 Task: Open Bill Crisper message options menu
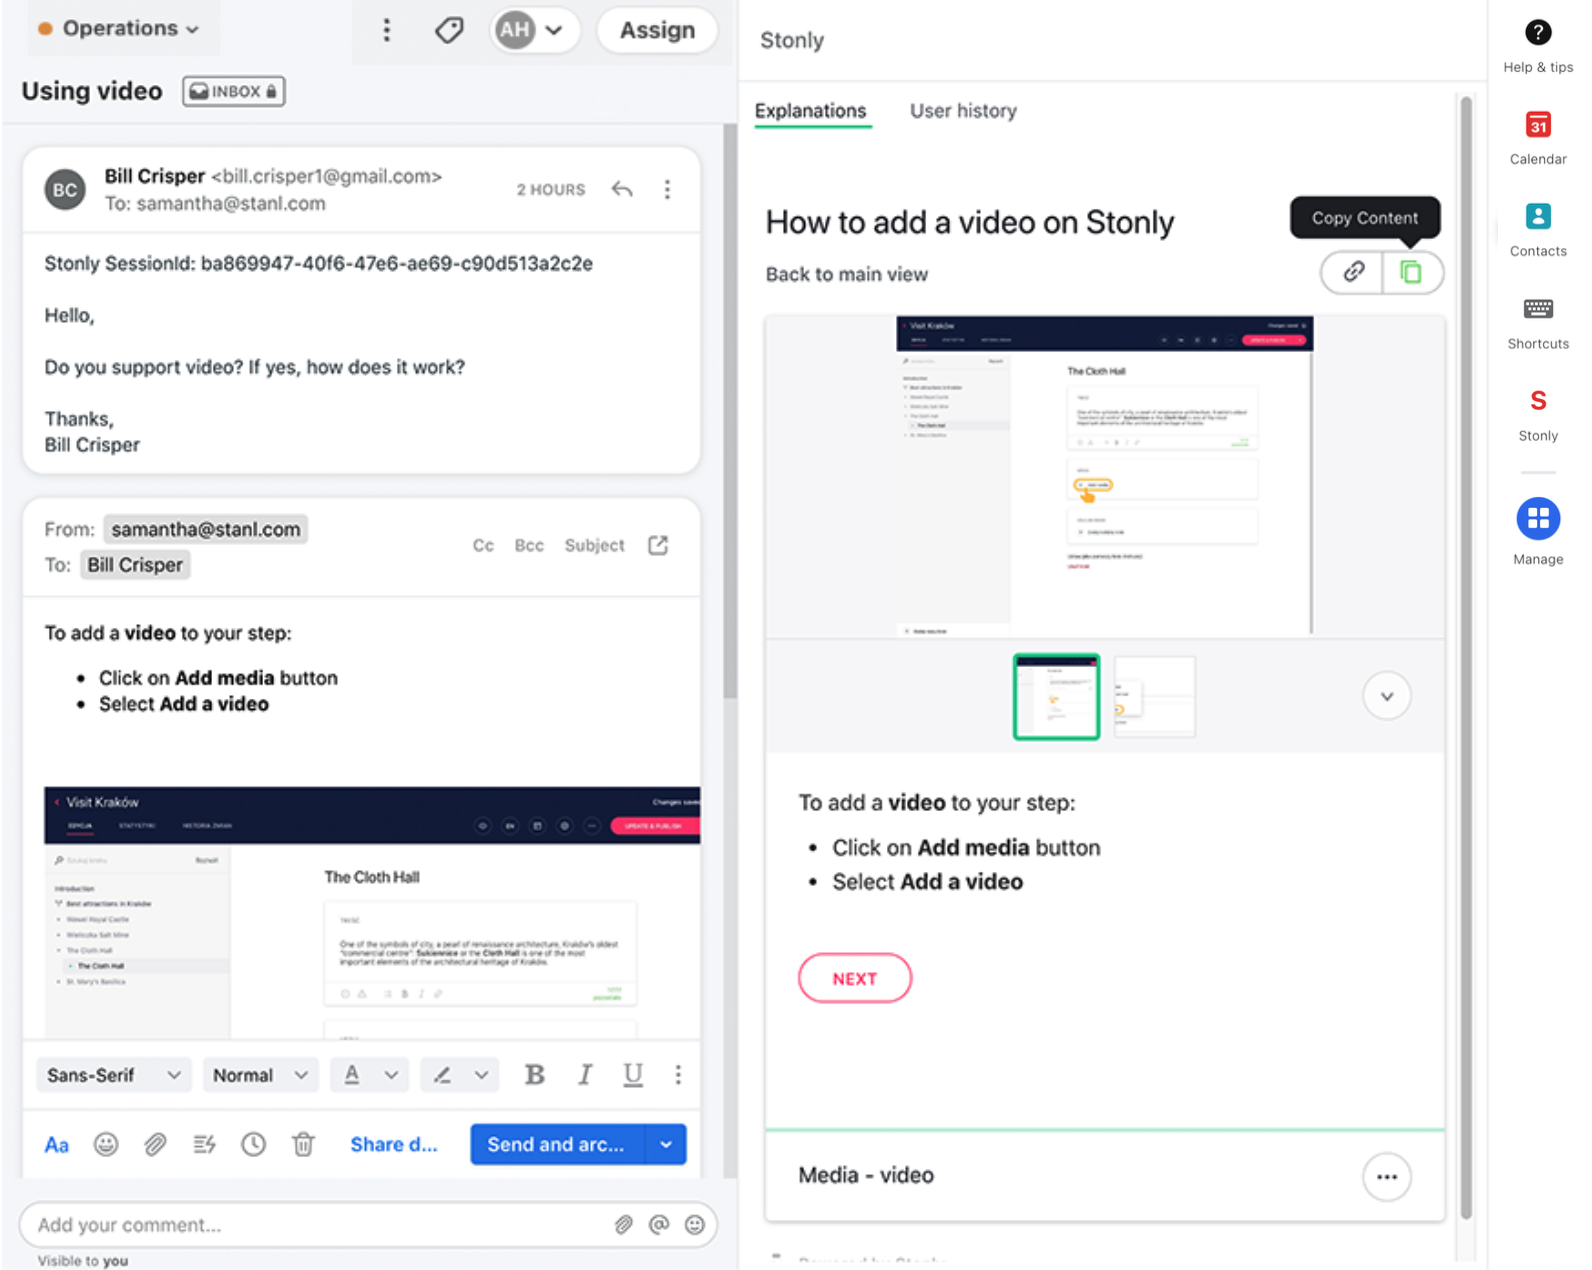coord(667,189)
